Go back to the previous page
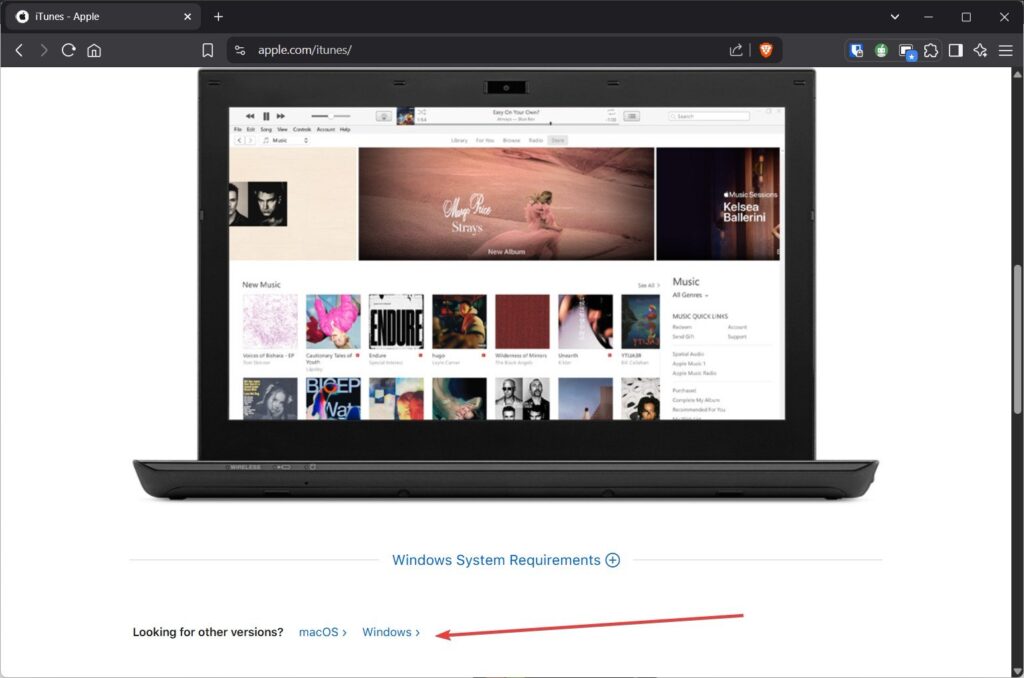 [x=19, y=50]
